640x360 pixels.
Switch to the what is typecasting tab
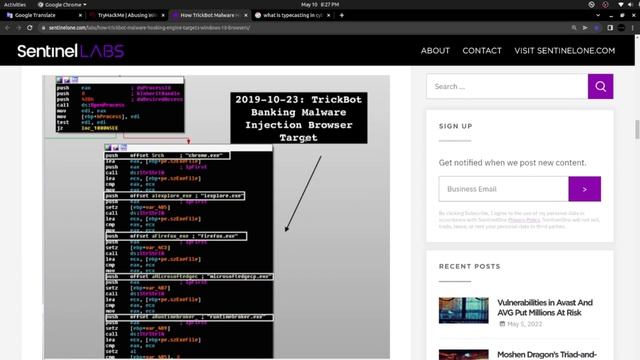pyautogui.click(x=292, y=15)
